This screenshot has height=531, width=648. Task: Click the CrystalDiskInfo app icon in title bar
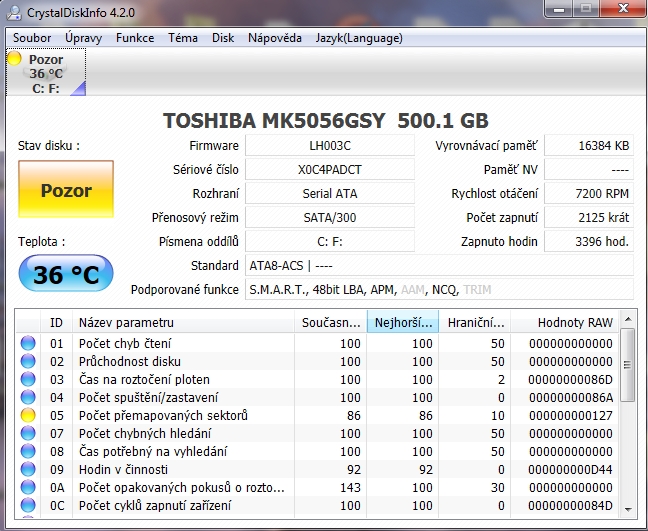(x=14, y=12)
